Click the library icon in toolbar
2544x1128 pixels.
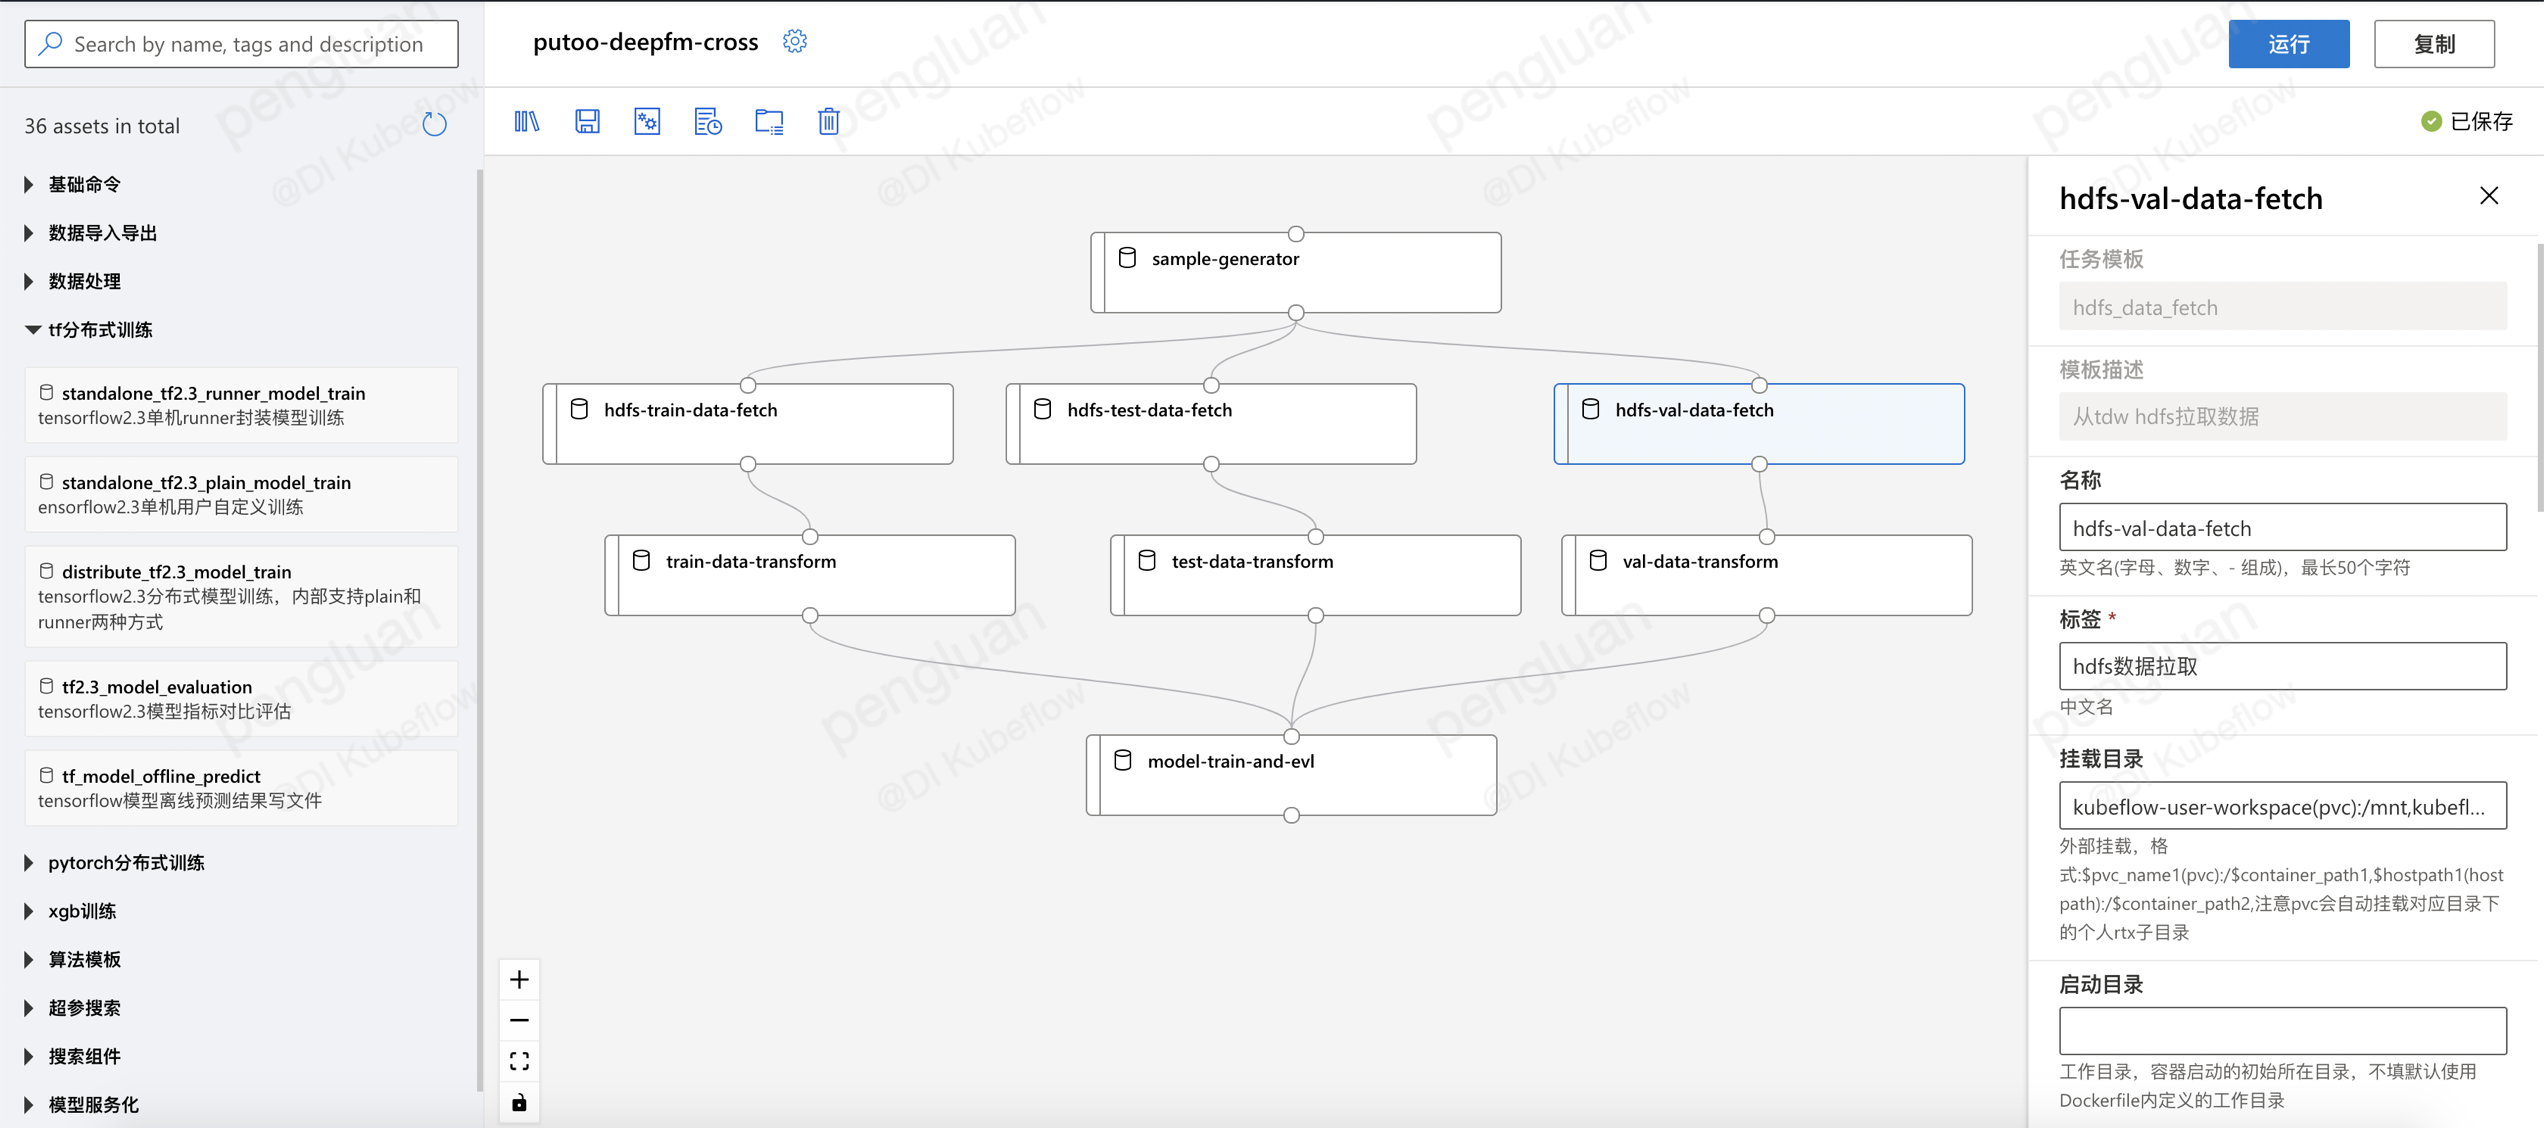point(527,122)
